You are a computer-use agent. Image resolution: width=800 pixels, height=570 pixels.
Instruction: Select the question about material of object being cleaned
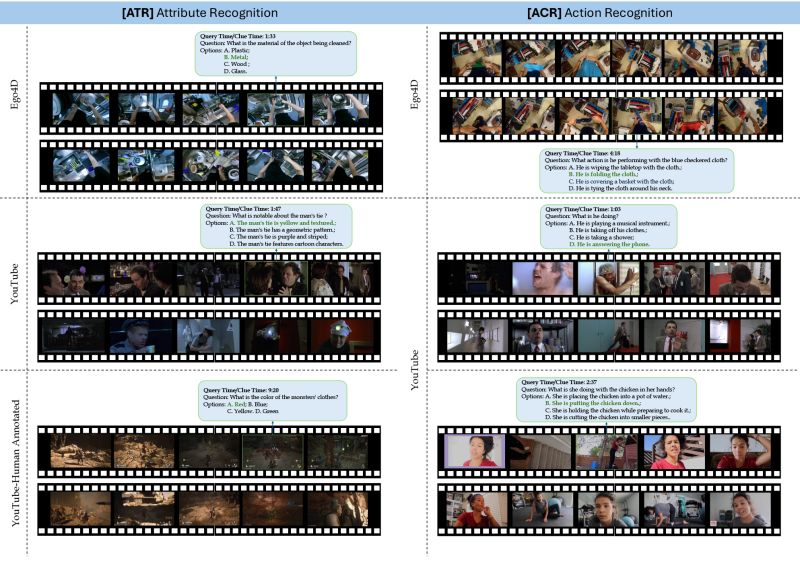[276, 43]
